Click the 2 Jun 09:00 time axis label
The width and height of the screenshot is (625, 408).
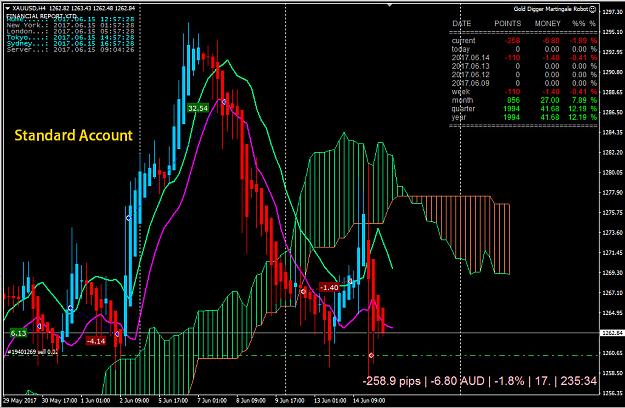click(134, 400)
